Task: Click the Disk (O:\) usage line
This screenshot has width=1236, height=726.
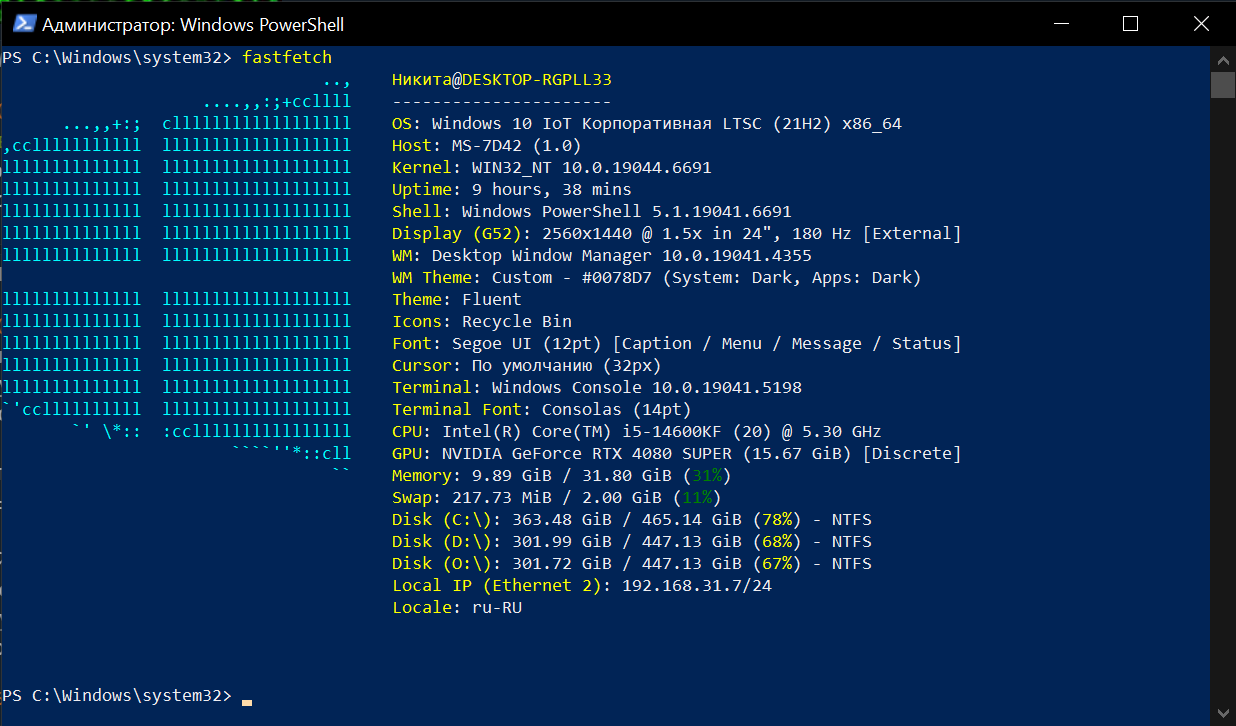Action: coord(632,563)
